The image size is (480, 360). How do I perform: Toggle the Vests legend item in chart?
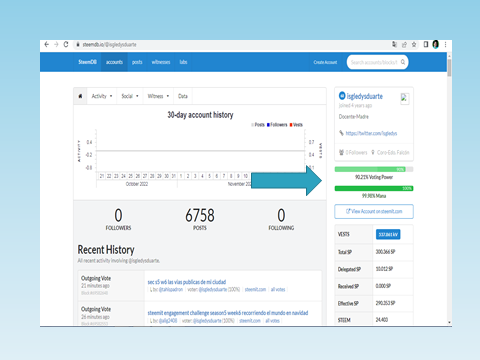point(296,125)
